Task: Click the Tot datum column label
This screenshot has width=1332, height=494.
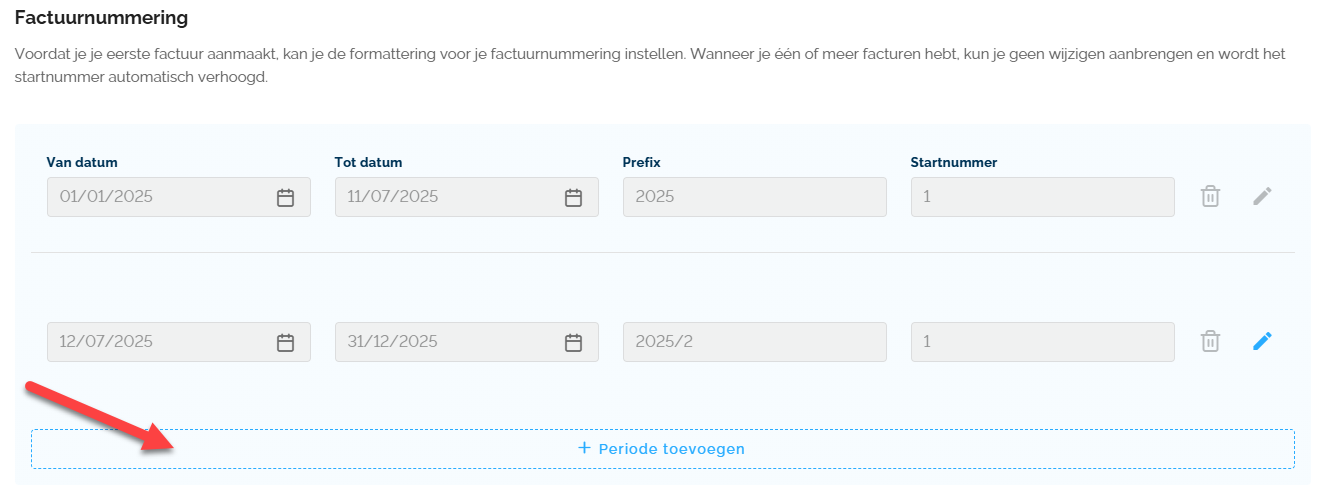Action: [368, 162]
